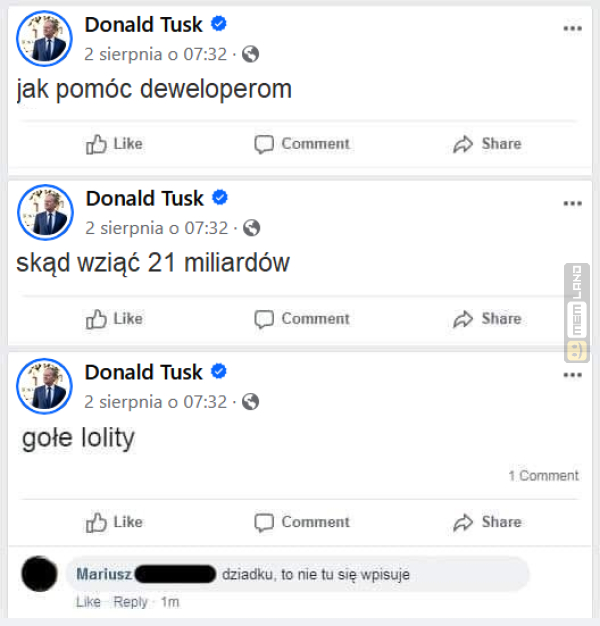Image resolution: width=600 pixels, height=626 pixels.
Task: Open three-dots menu of third post
Action: tap(572, 375)
